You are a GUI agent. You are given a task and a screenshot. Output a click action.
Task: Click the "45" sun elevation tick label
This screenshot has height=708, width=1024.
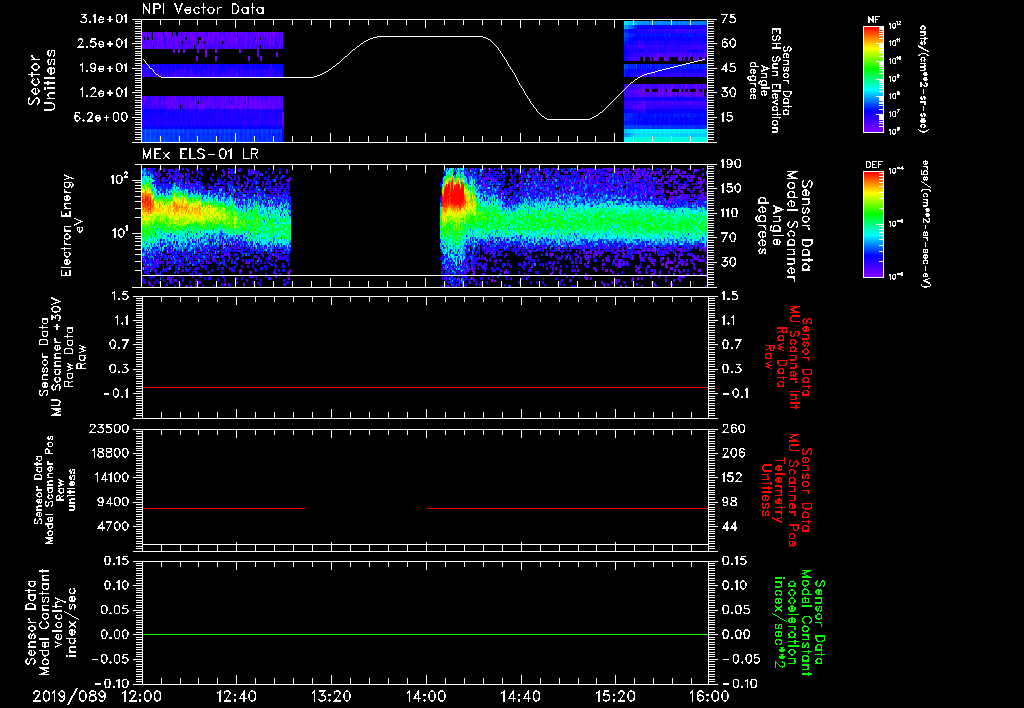point(728,68)
